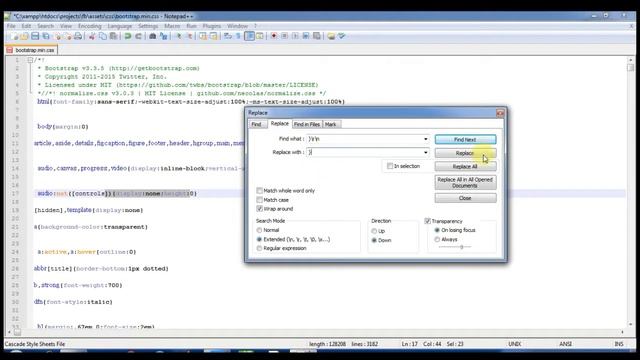Click the Cut toolbar icon
The height and width of the screenshot is (360, 640).
point(92,36)
